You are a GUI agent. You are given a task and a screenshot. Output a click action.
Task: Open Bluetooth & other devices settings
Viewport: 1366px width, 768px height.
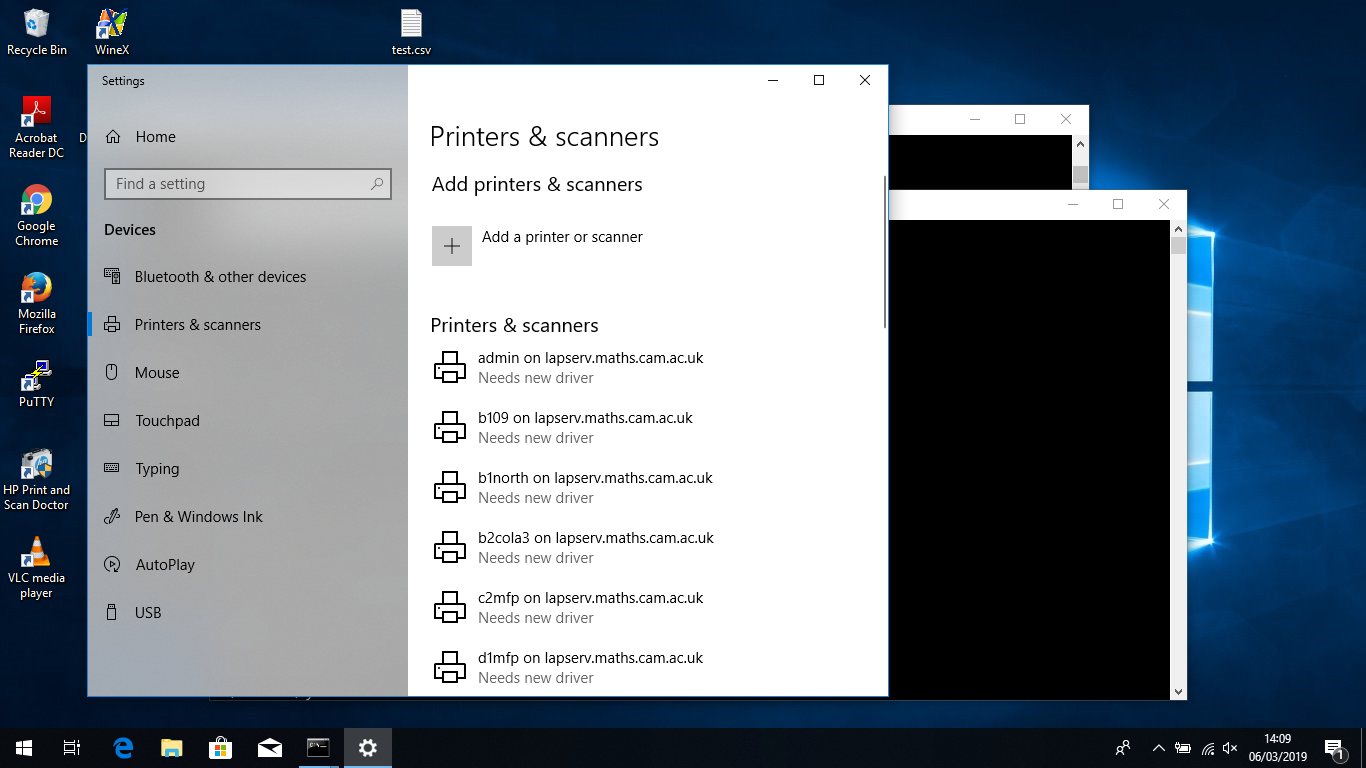220,277
